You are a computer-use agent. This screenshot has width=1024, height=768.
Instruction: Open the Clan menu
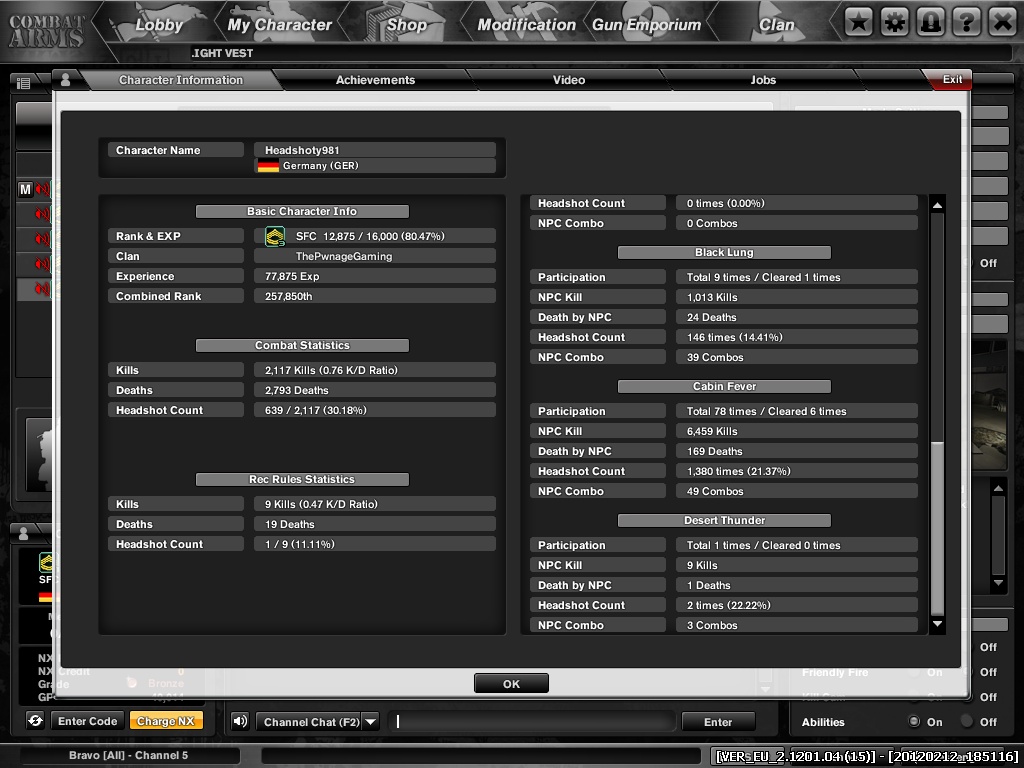click(x=776, y=25)
